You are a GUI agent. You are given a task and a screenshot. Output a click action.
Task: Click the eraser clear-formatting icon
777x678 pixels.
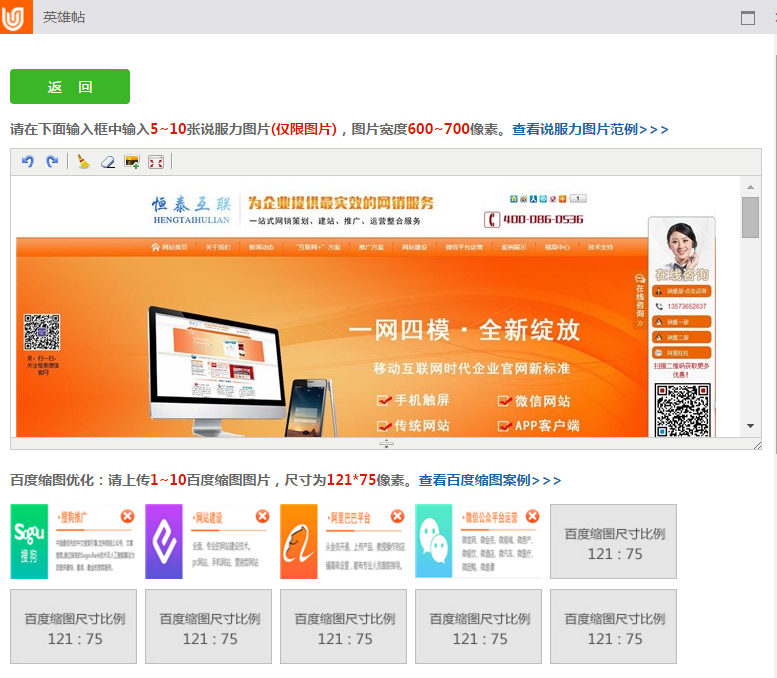pyautogui.click(x=108, y=161)
